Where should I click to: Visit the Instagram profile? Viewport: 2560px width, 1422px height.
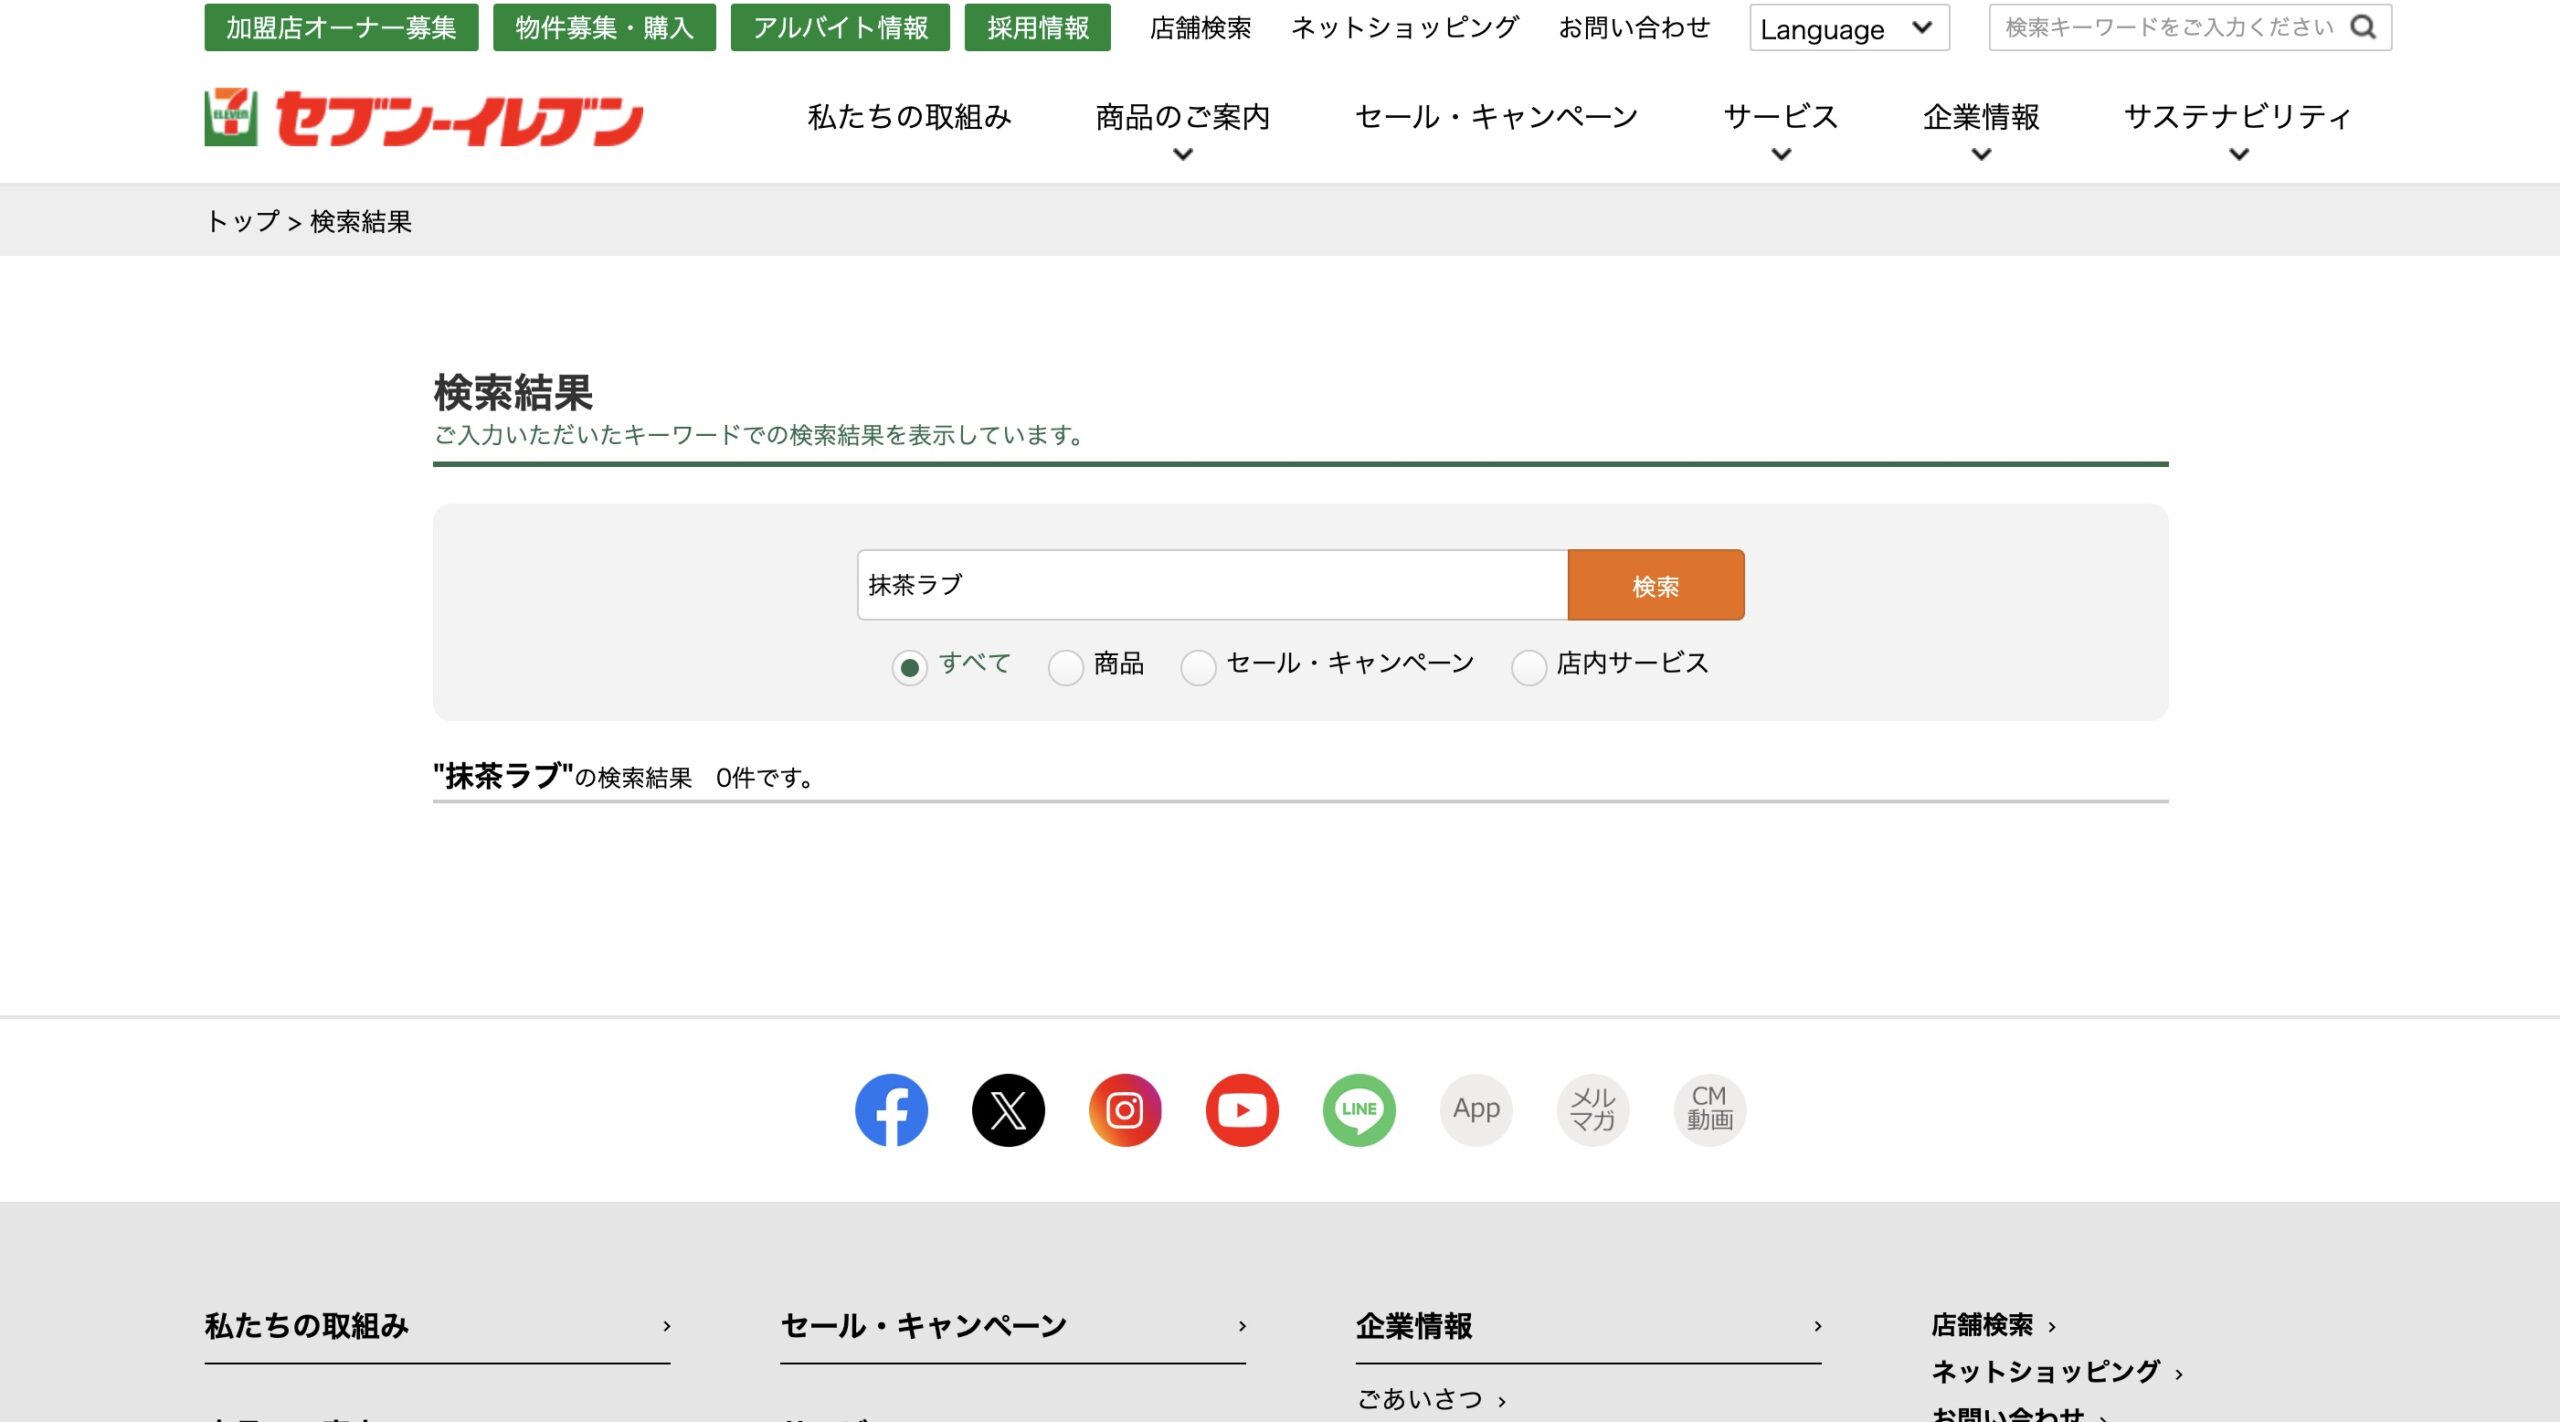(1126, 1109)
